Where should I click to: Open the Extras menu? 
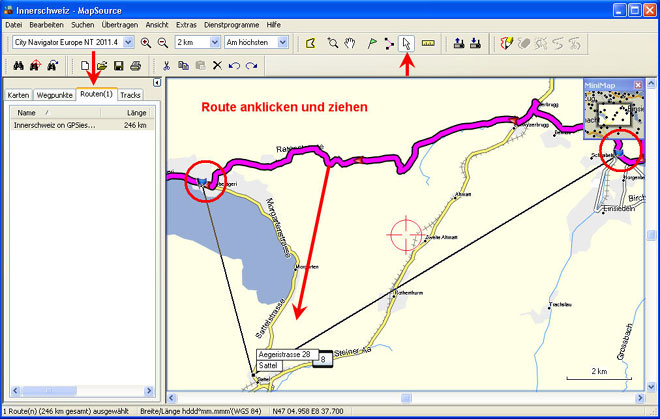tap(186, 25)
